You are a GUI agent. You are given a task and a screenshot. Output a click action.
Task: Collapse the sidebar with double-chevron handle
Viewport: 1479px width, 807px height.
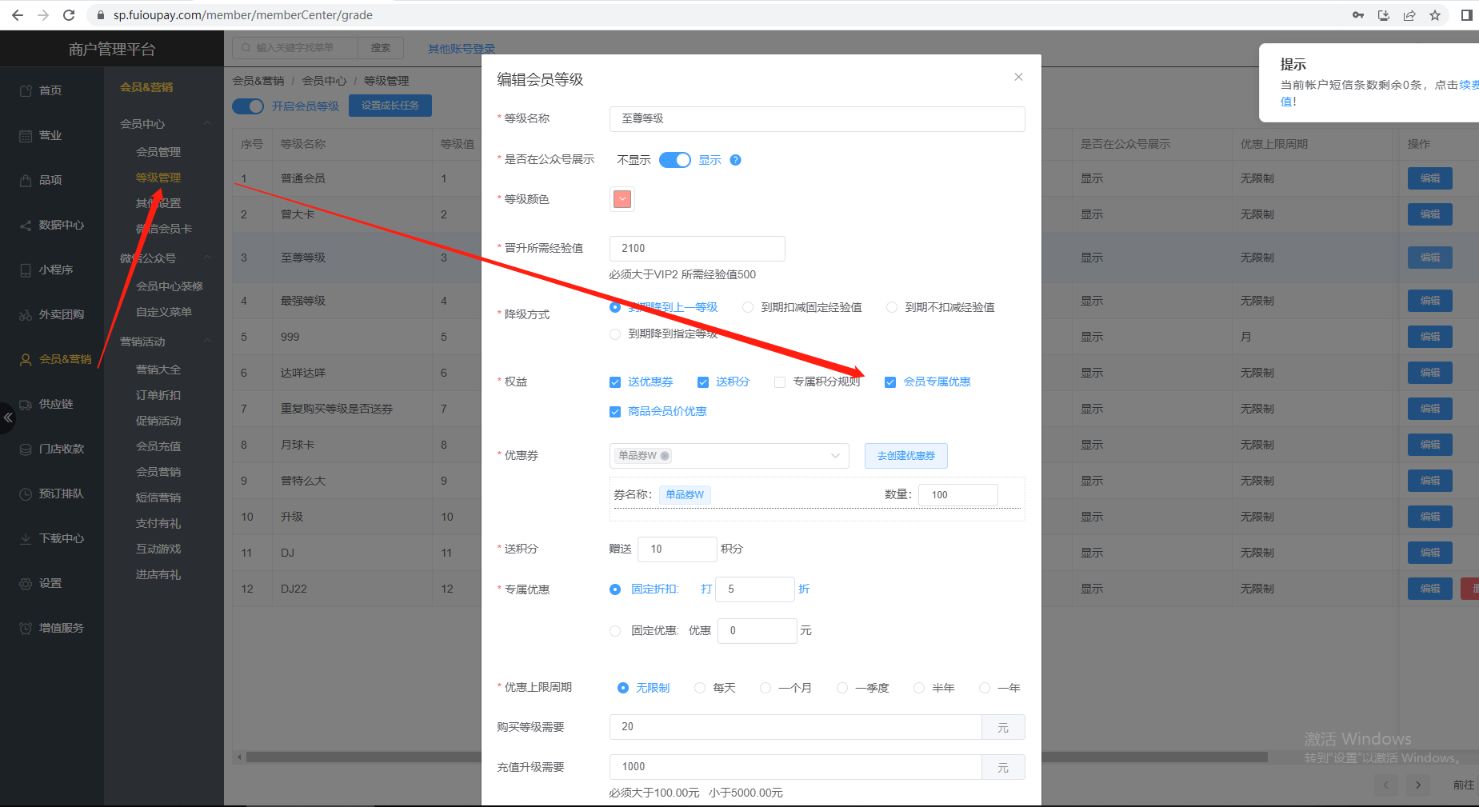[x=8, y=417]
